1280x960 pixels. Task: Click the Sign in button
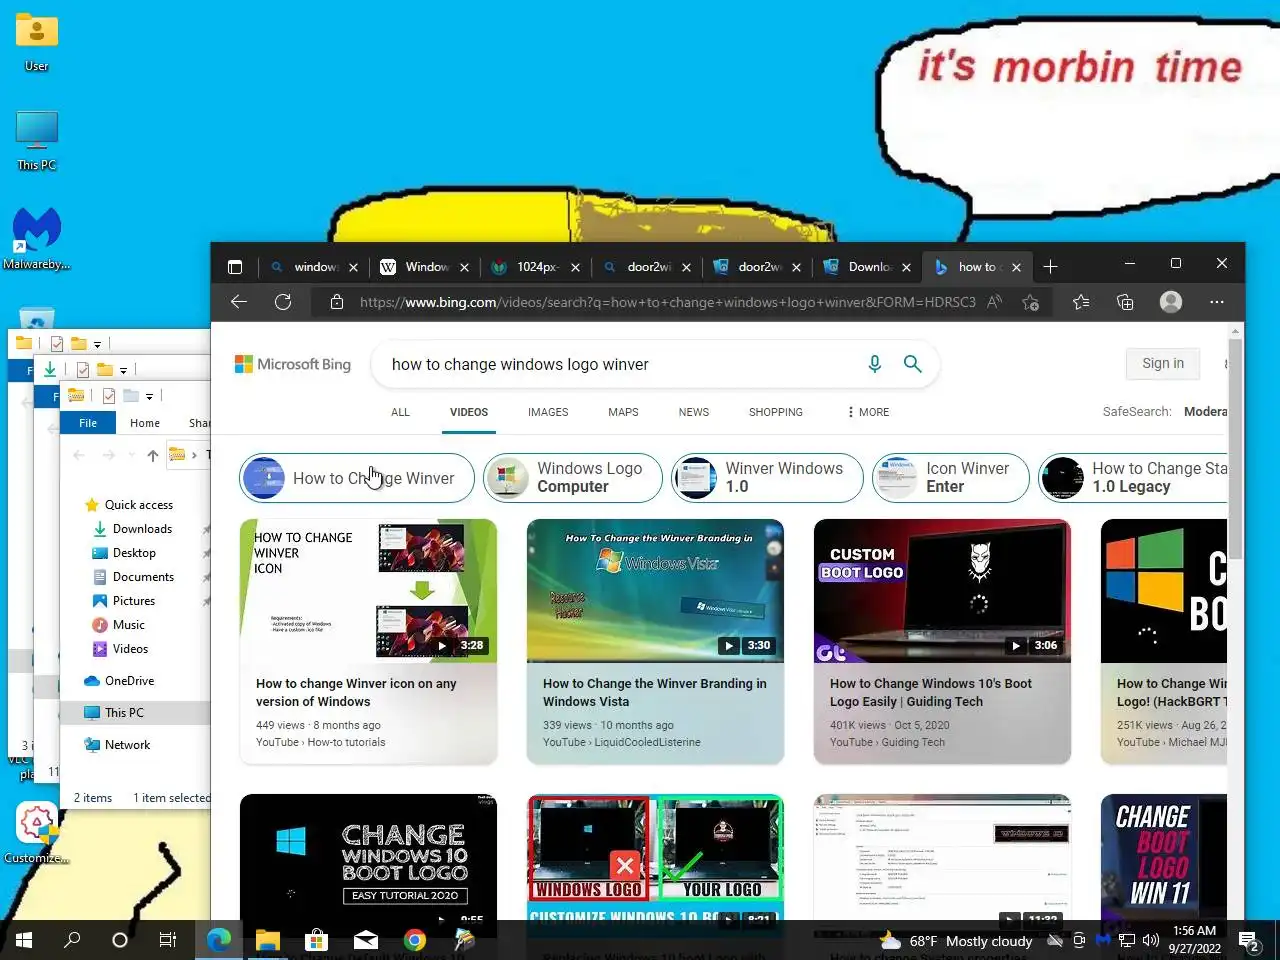tap(1163, 364)
